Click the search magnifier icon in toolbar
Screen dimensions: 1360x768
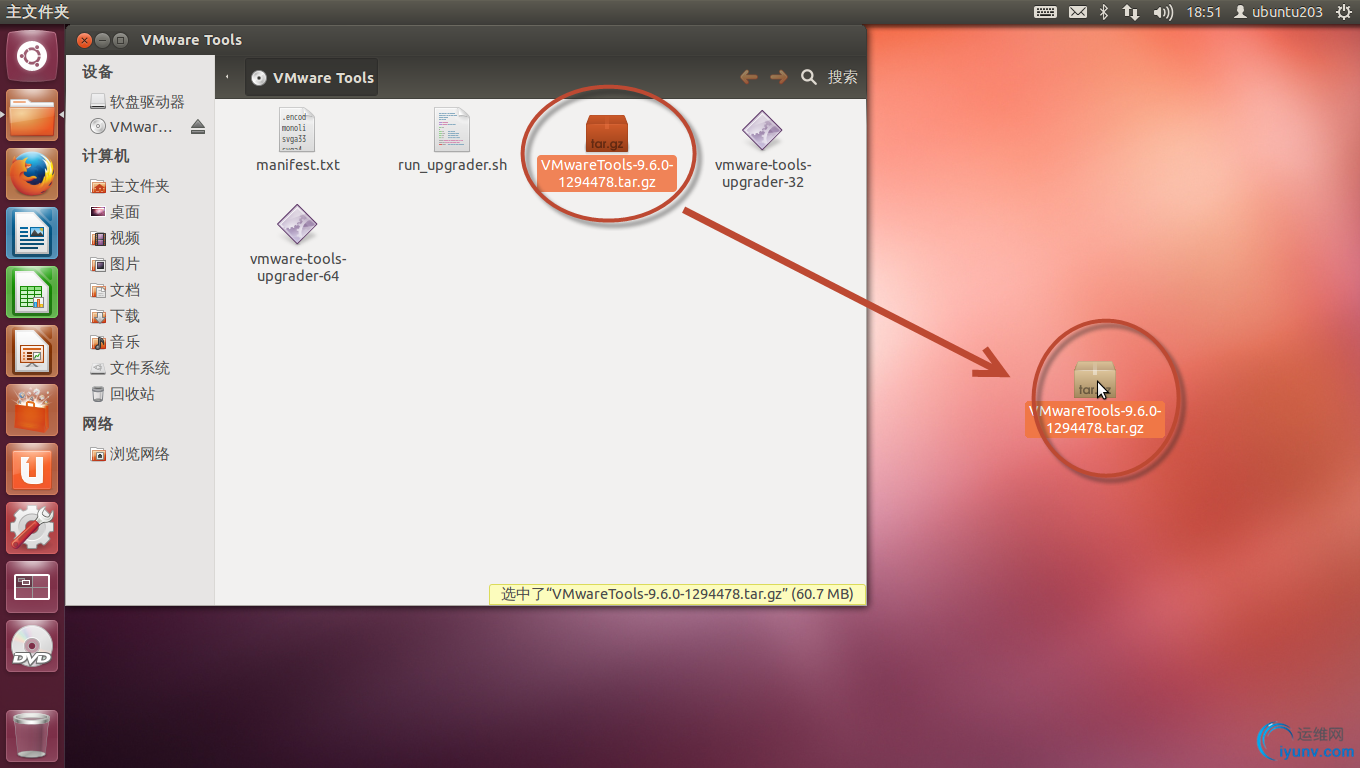(809, 77)
